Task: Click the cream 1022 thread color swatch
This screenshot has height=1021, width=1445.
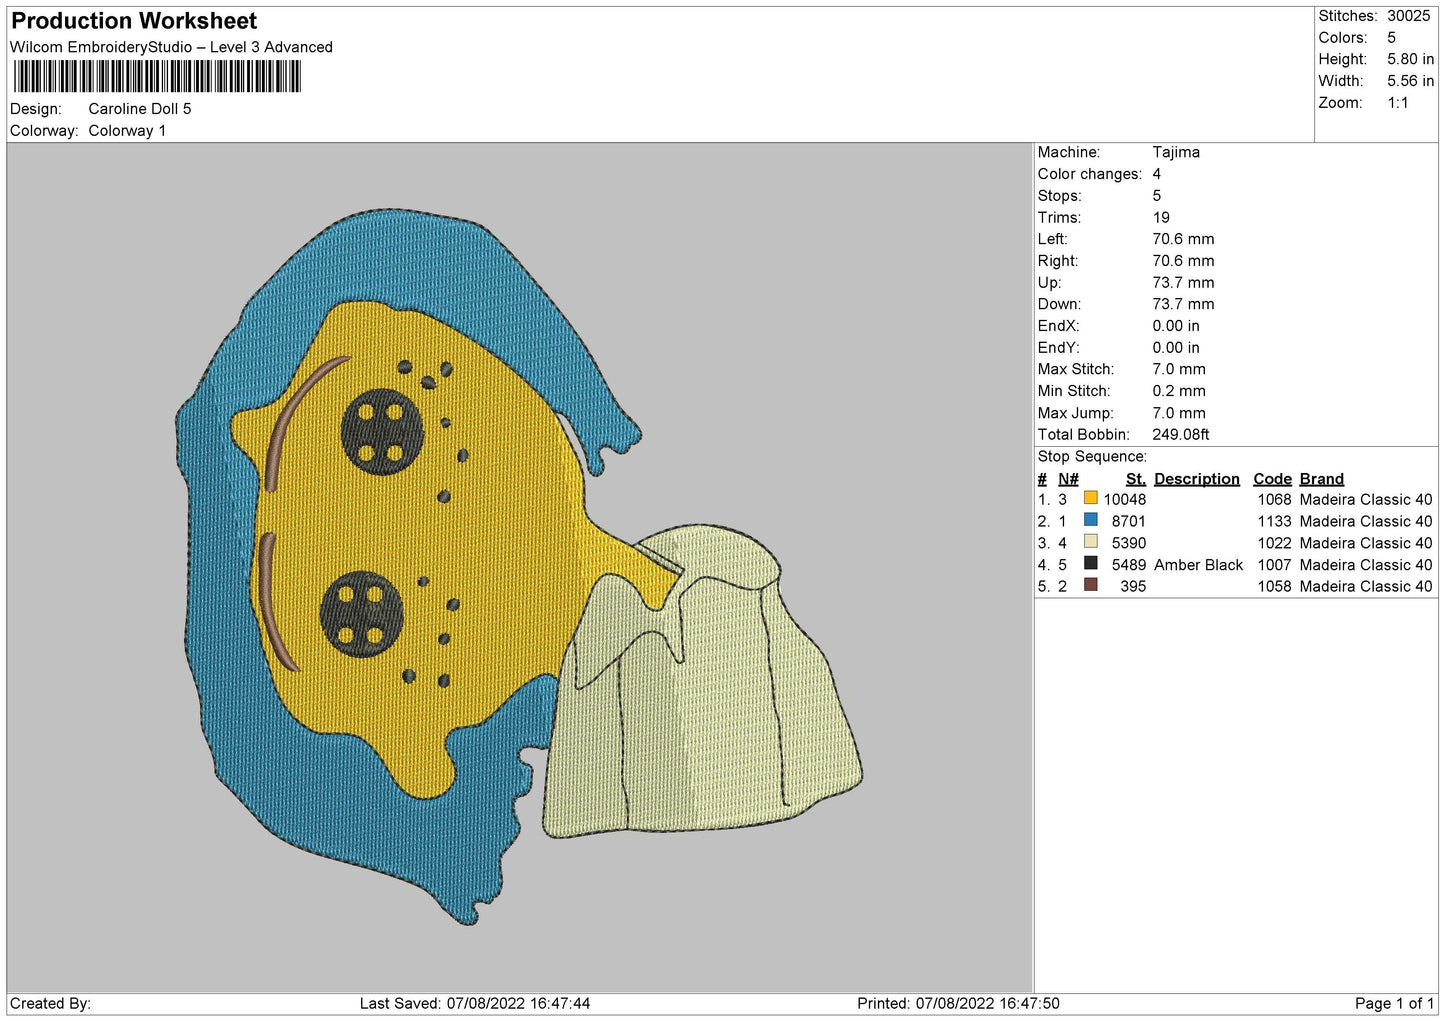Action: 1090,542
